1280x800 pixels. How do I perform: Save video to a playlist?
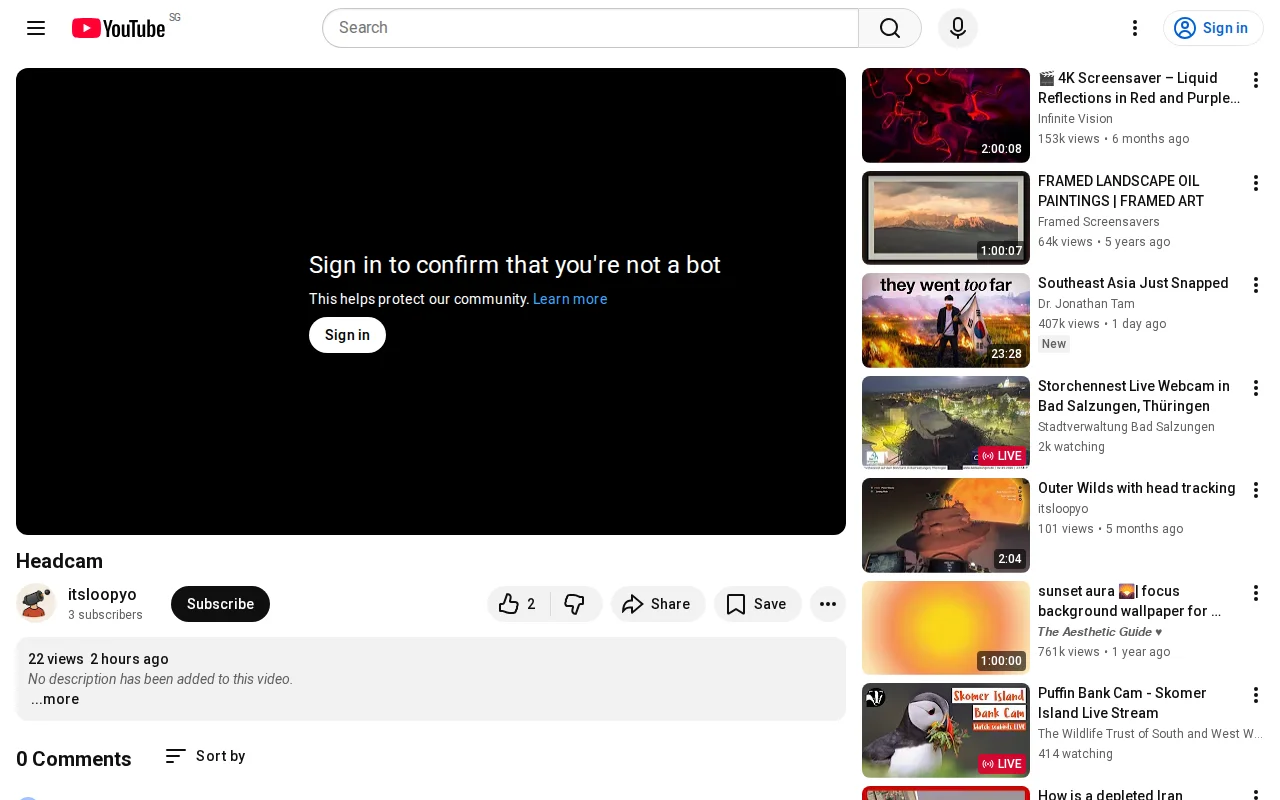click(757, 604)
